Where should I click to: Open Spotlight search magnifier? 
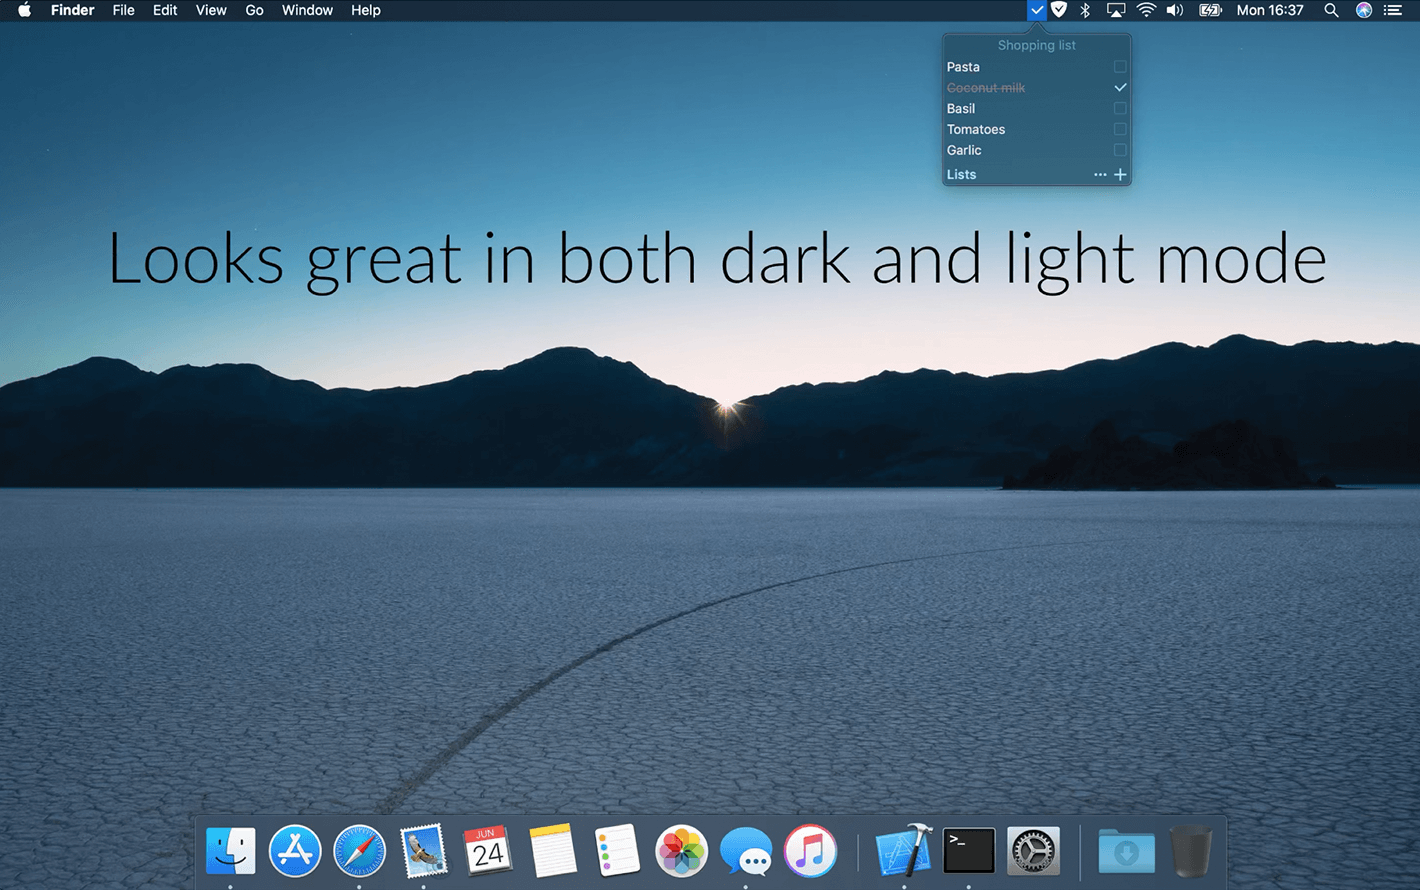[1331, 10]
